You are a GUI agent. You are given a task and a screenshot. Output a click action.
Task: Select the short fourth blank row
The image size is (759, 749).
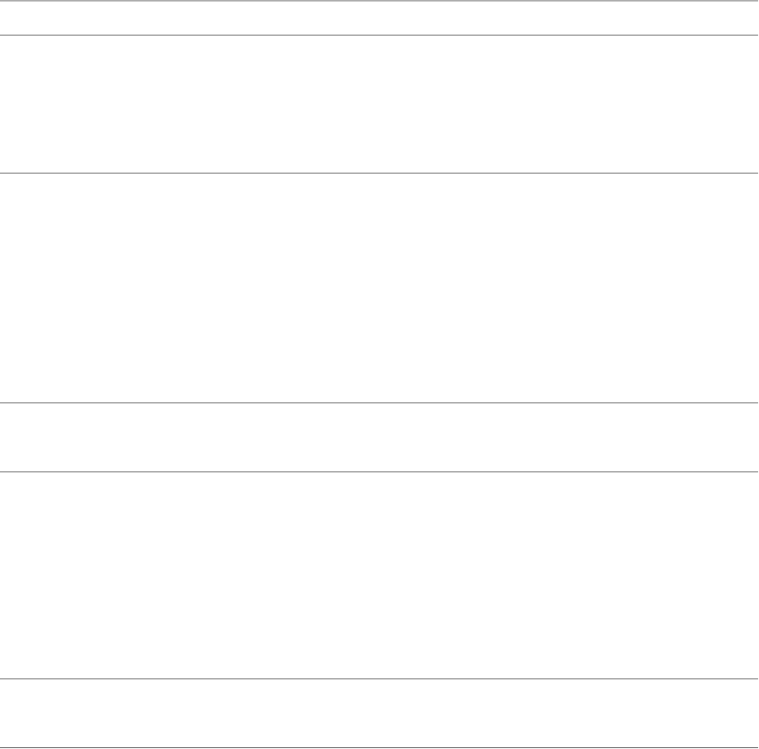[379, 437]
